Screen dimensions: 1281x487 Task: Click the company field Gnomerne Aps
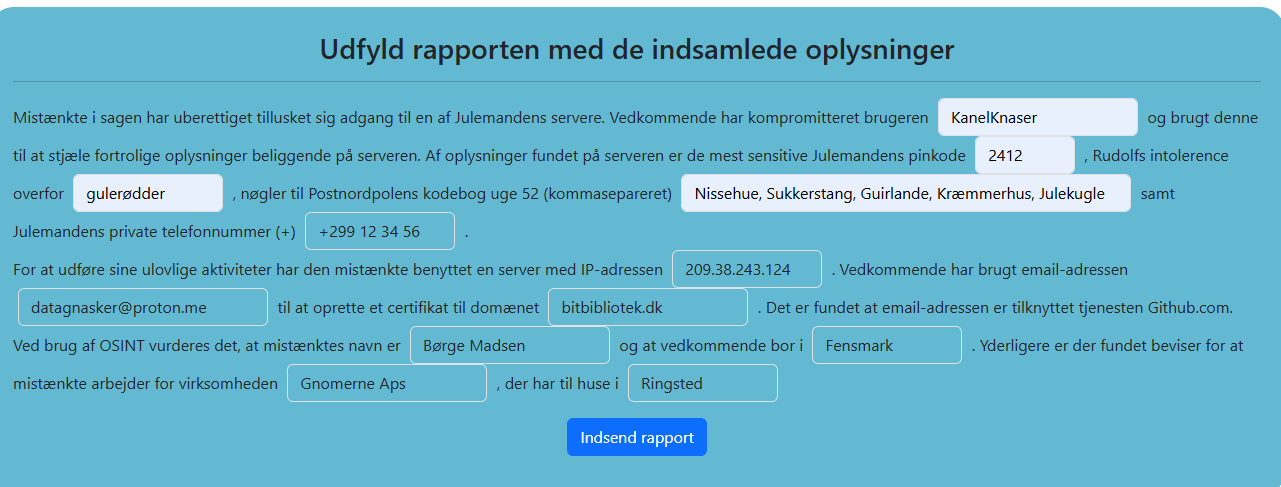[x=386, y=383]
